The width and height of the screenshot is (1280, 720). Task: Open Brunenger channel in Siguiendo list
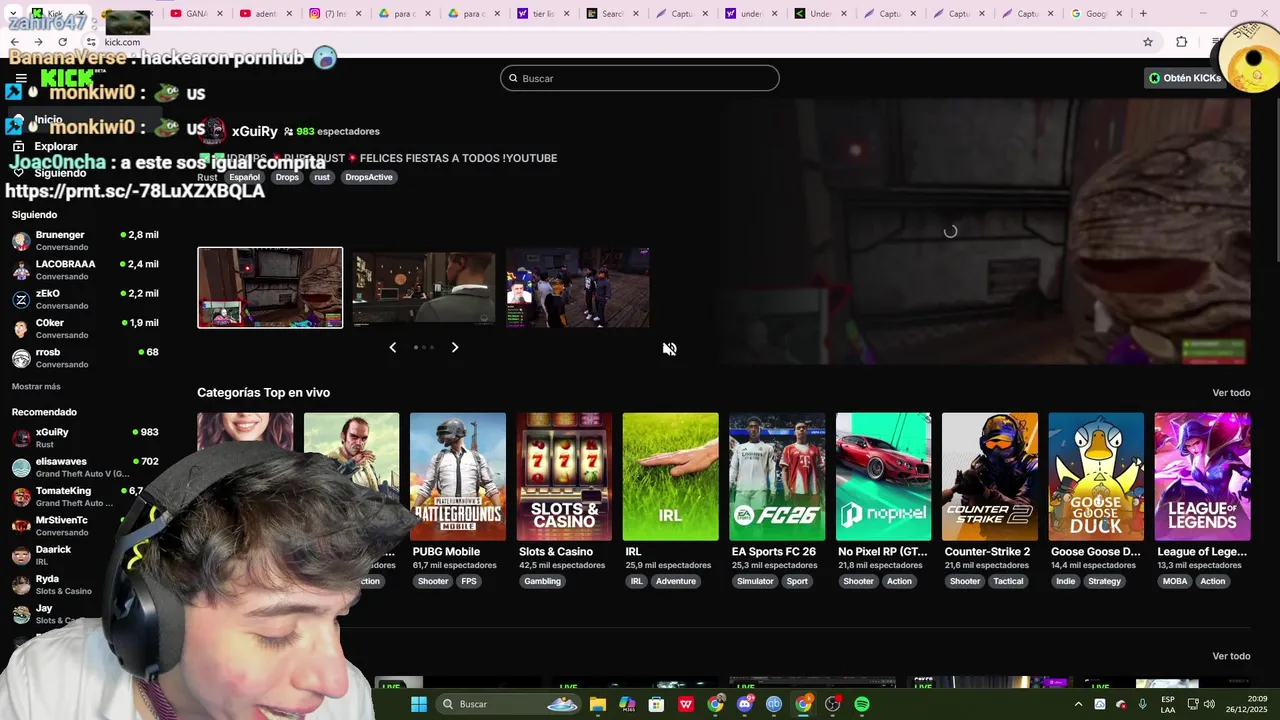pos(85,241)
